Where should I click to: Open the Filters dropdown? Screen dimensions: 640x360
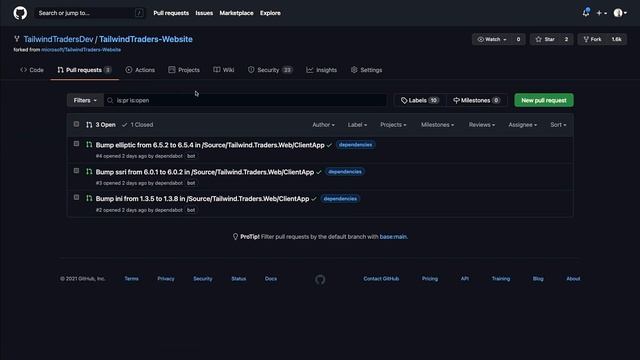pos(85,100)
